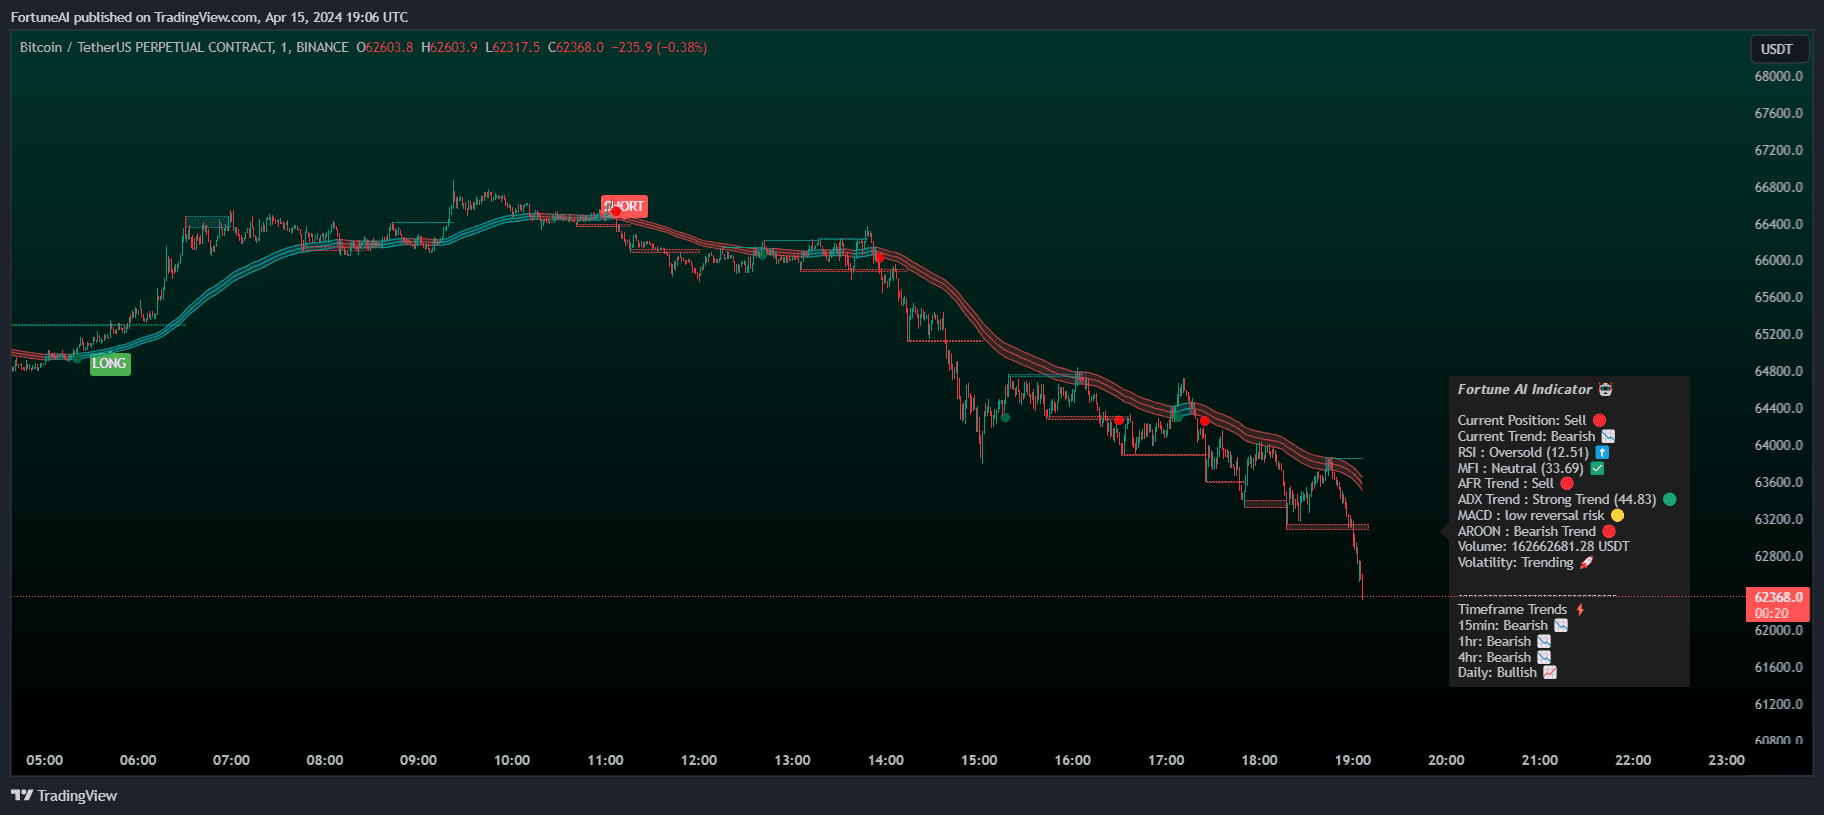This screenshot has width=1824, height=815.
Task: Click the rising chart icon next to Daily: Bullish
Action: [x=1550, y=672]
